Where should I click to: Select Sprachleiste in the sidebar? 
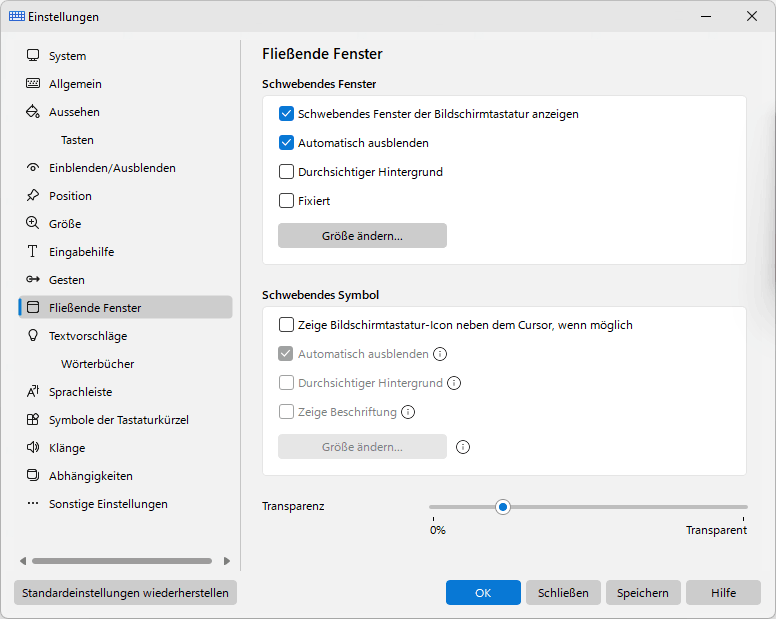coord(125,391)
